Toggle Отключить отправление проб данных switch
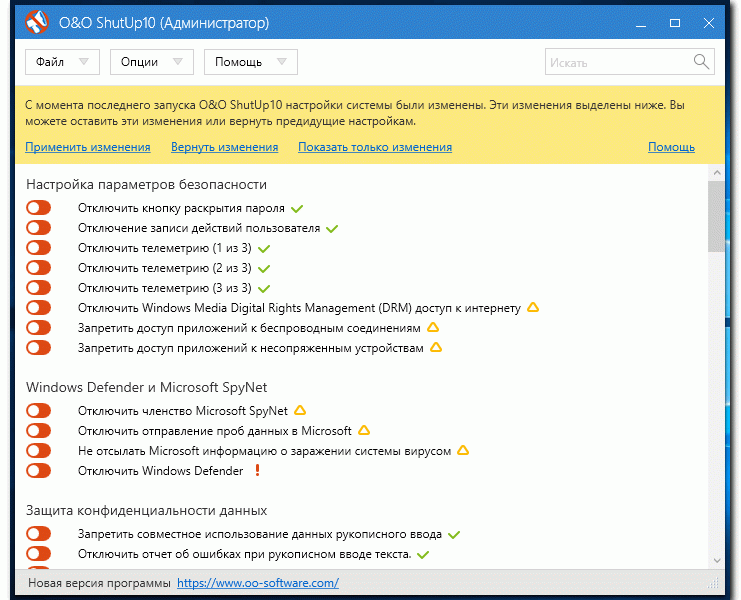Viewport: 741px width, 600px height. [x=39, y=430]
